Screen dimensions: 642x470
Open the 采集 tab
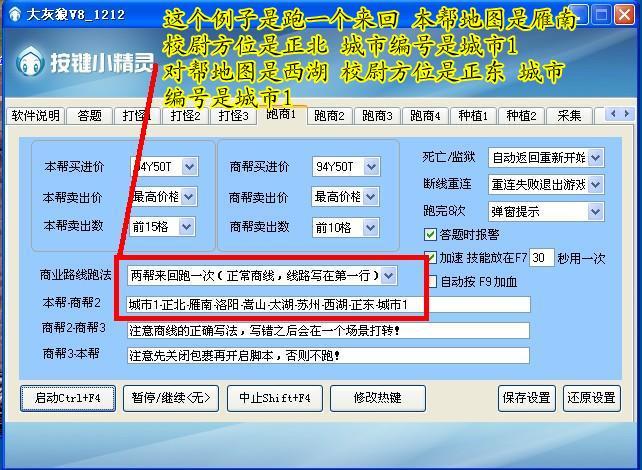point(569,116)
